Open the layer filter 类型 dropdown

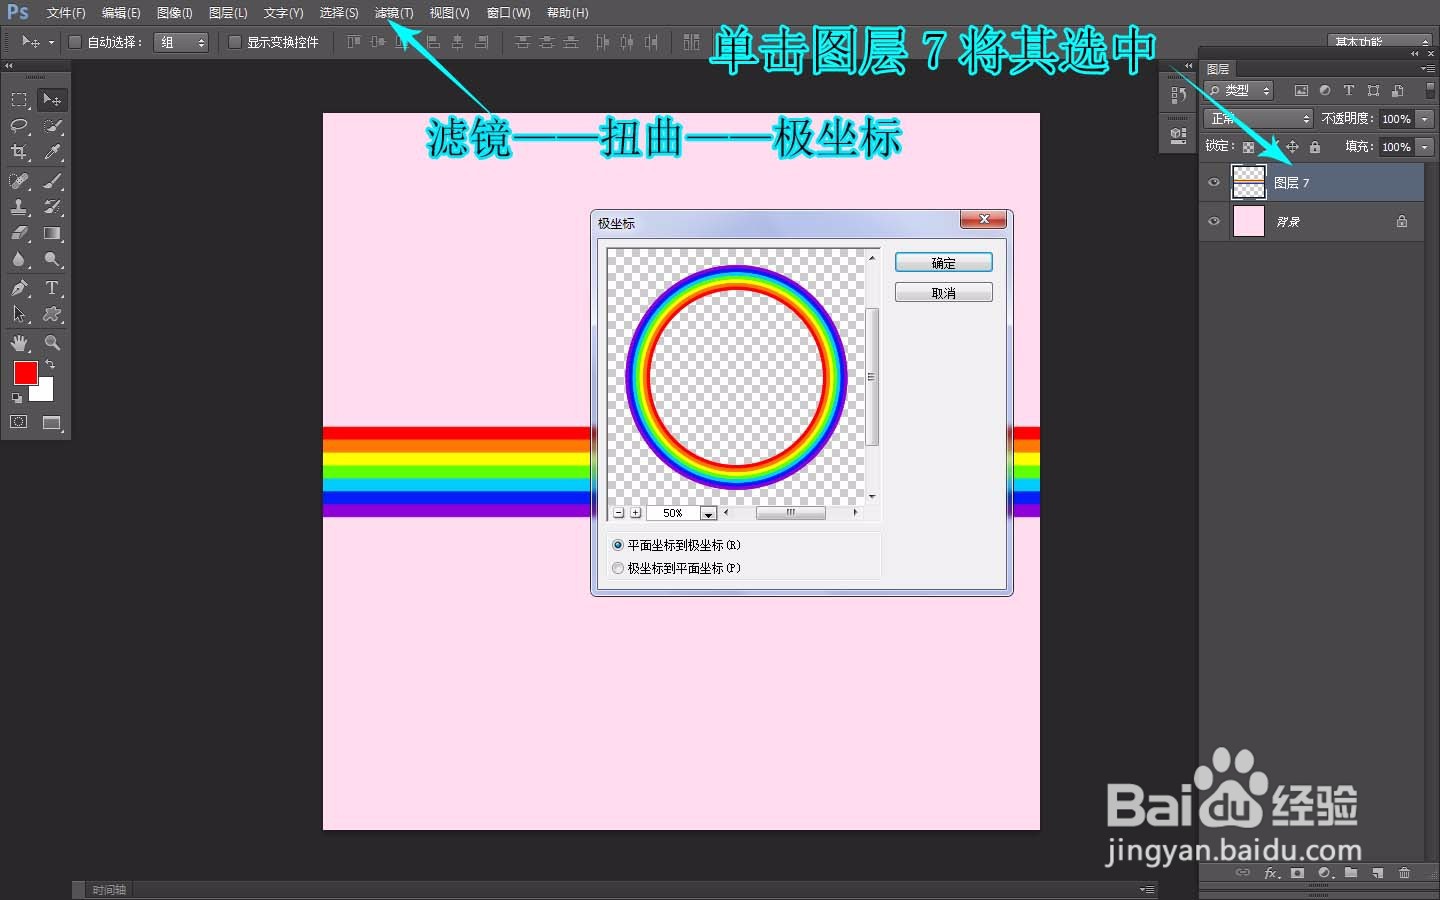(x=1237, y=90)
